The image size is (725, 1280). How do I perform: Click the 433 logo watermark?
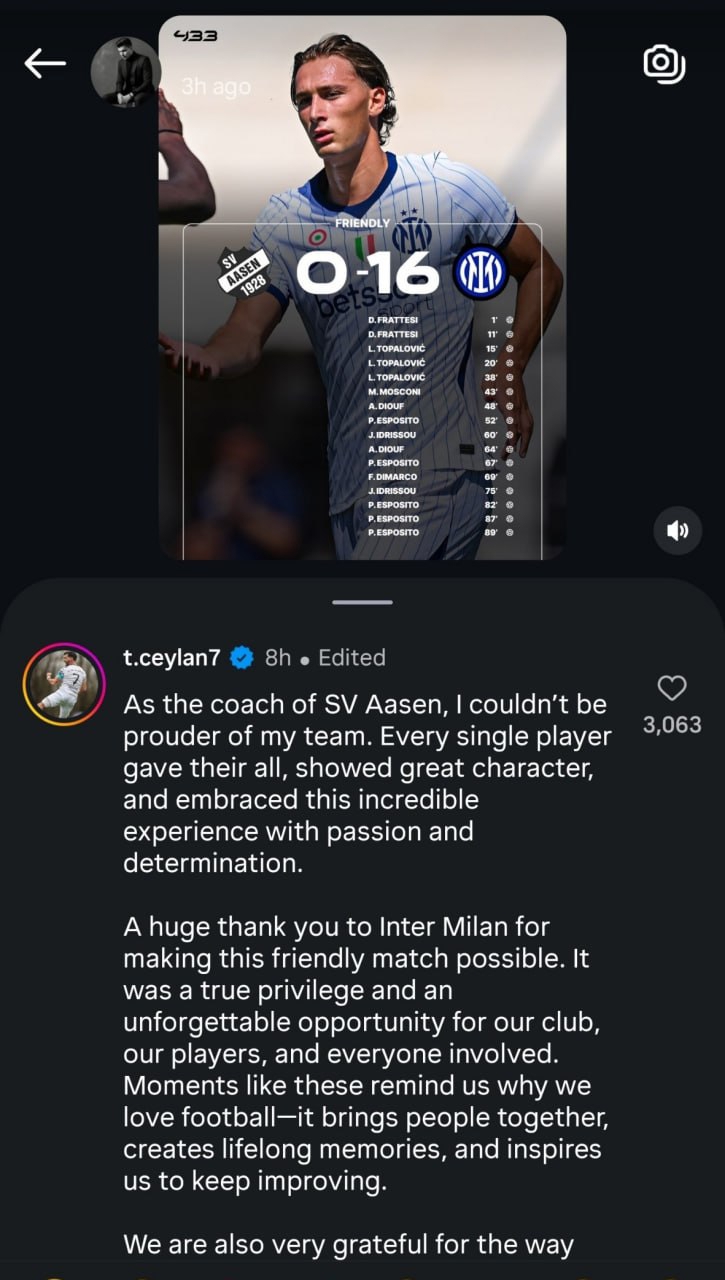pyautogui.click(x=195, y=37)
